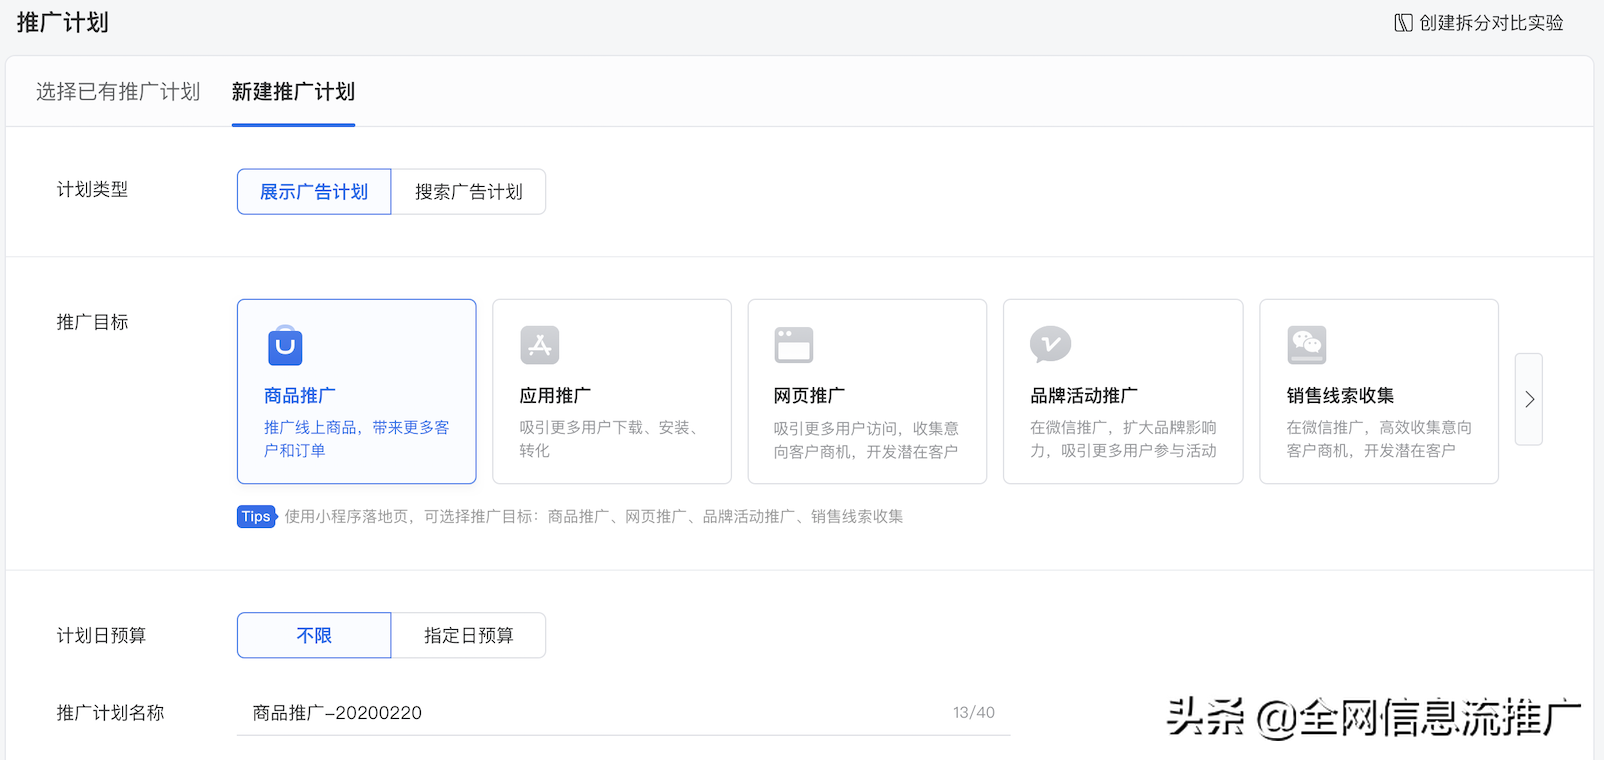
Task: Choose 指定日预算 option
Action: click(468, 635)
